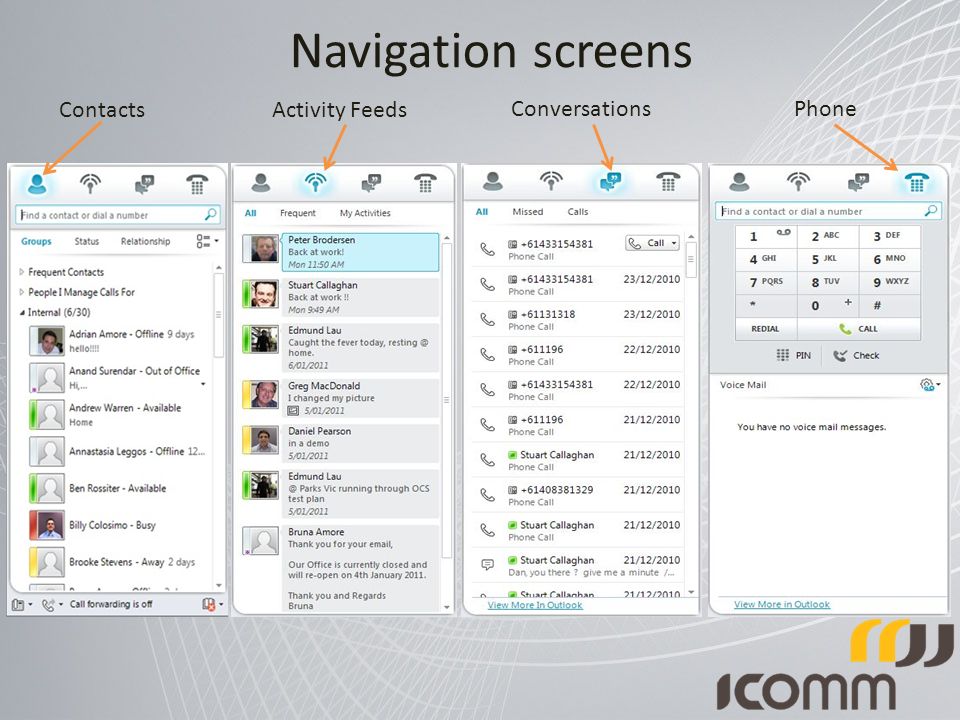This screenshot has height=720, width=960.
Task: Open contact layout options dropdown
Action: point(207,241)
